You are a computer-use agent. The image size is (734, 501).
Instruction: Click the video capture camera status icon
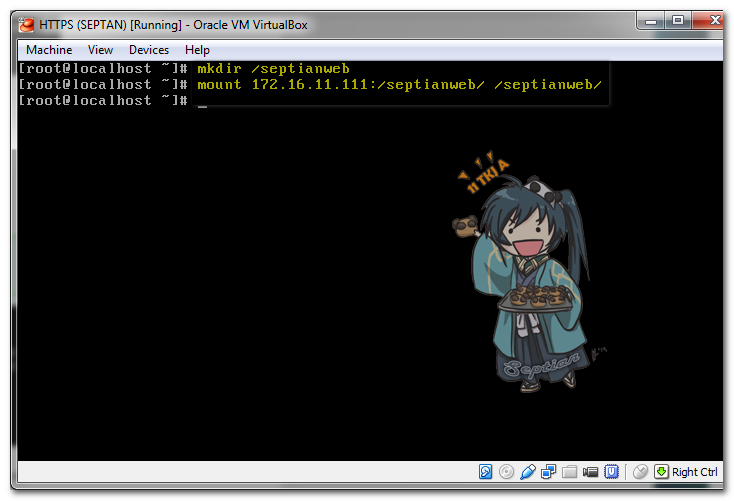click(590, 472)
